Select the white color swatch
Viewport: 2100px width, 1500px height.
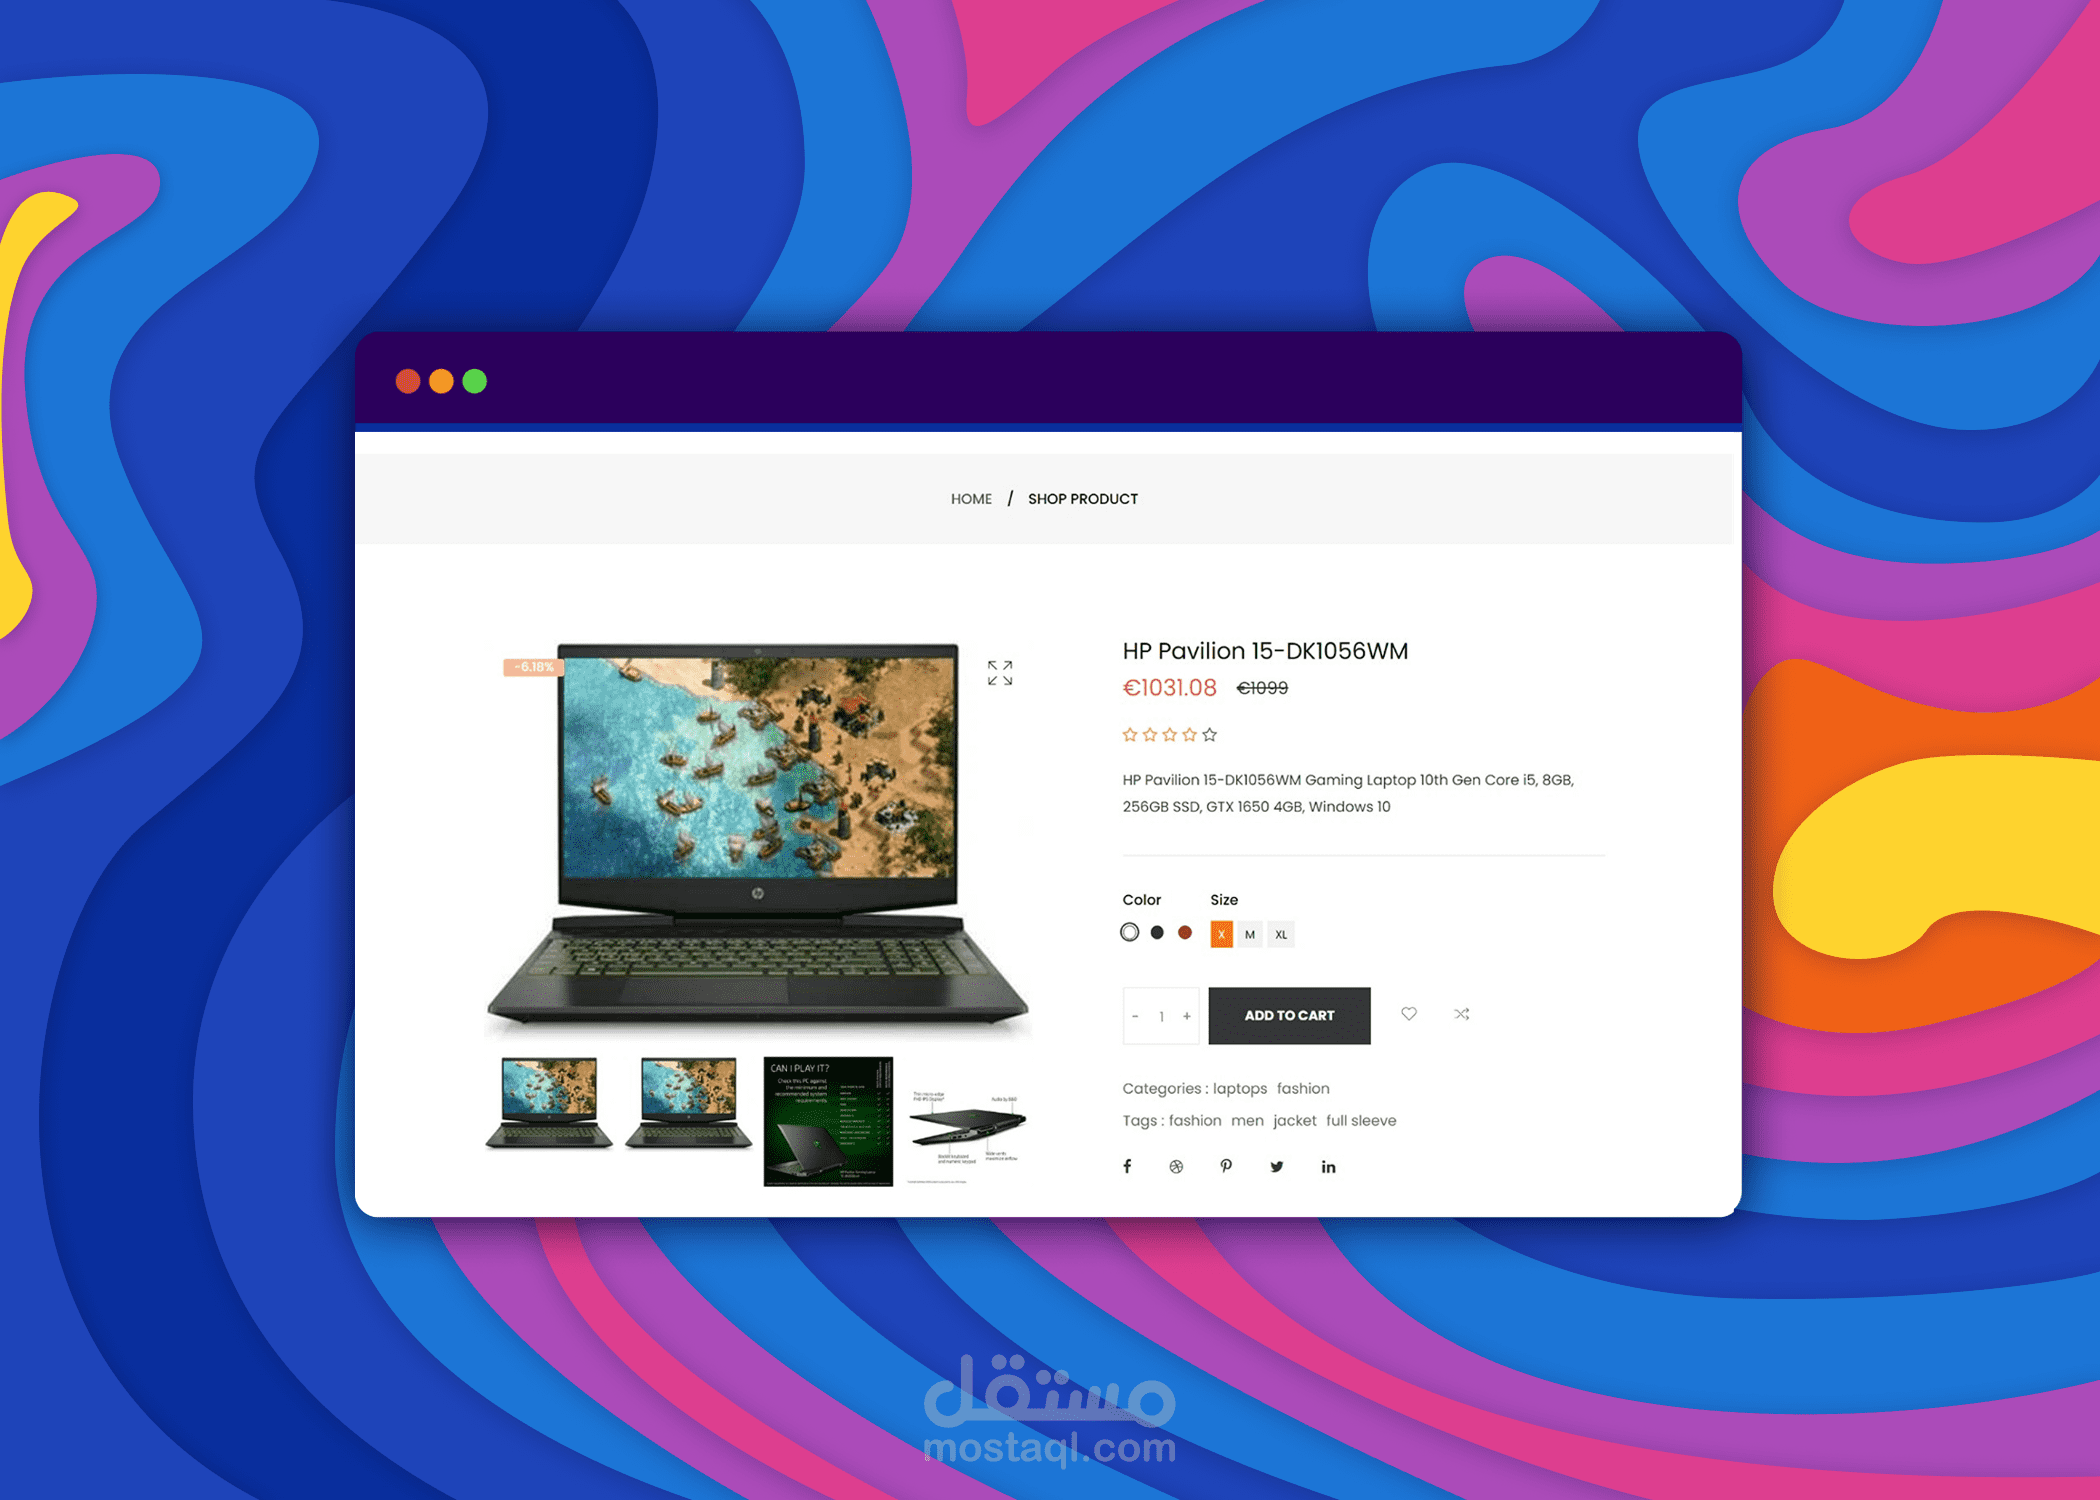click(1131, 933)
